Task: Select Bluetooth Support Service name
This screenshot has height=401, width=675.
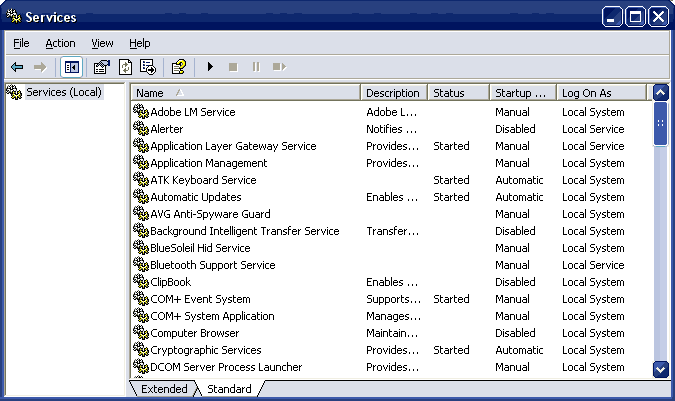Action: coord(213,265)
